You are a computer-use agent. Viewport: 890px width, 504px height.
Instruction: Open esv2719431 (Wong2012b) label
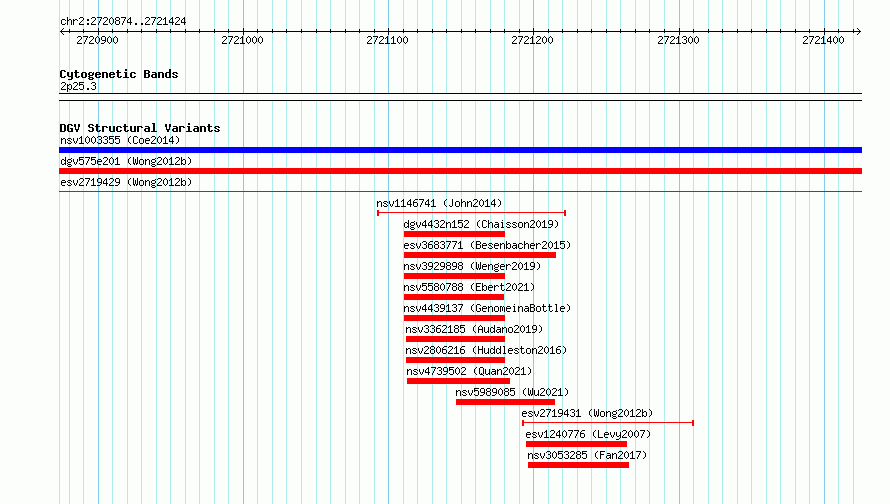point(587,413)
